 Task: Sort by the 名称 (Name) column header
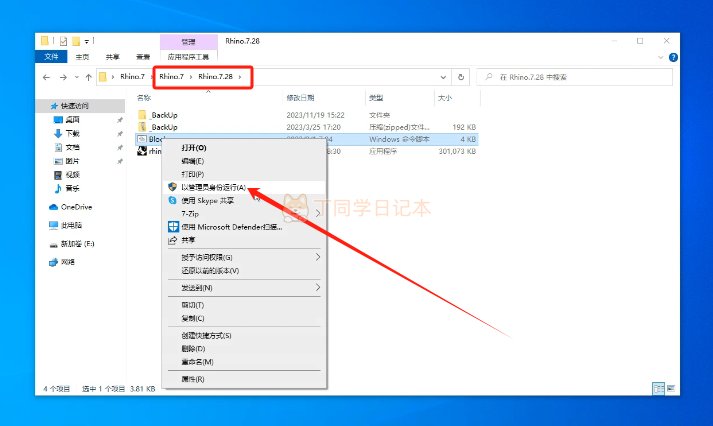point(144,98)
